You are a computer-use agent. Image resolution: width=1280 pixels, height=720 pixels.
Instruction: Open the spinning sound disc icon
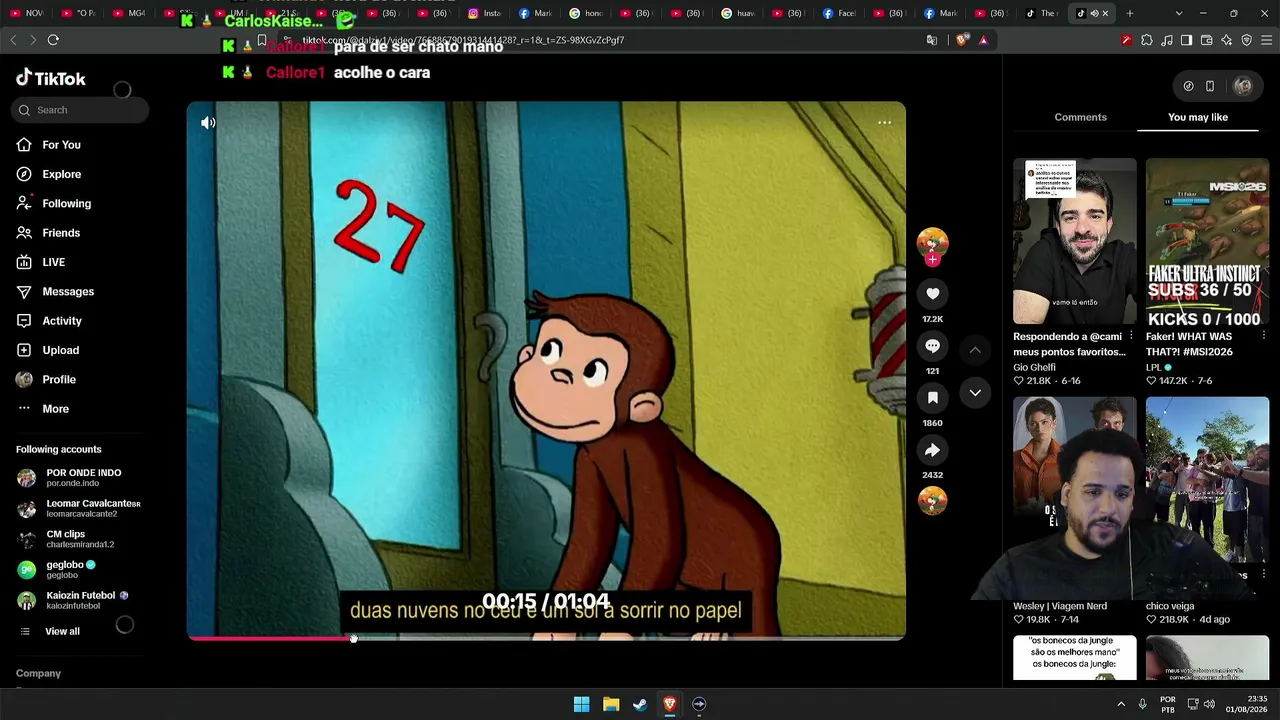coord(932,500)
